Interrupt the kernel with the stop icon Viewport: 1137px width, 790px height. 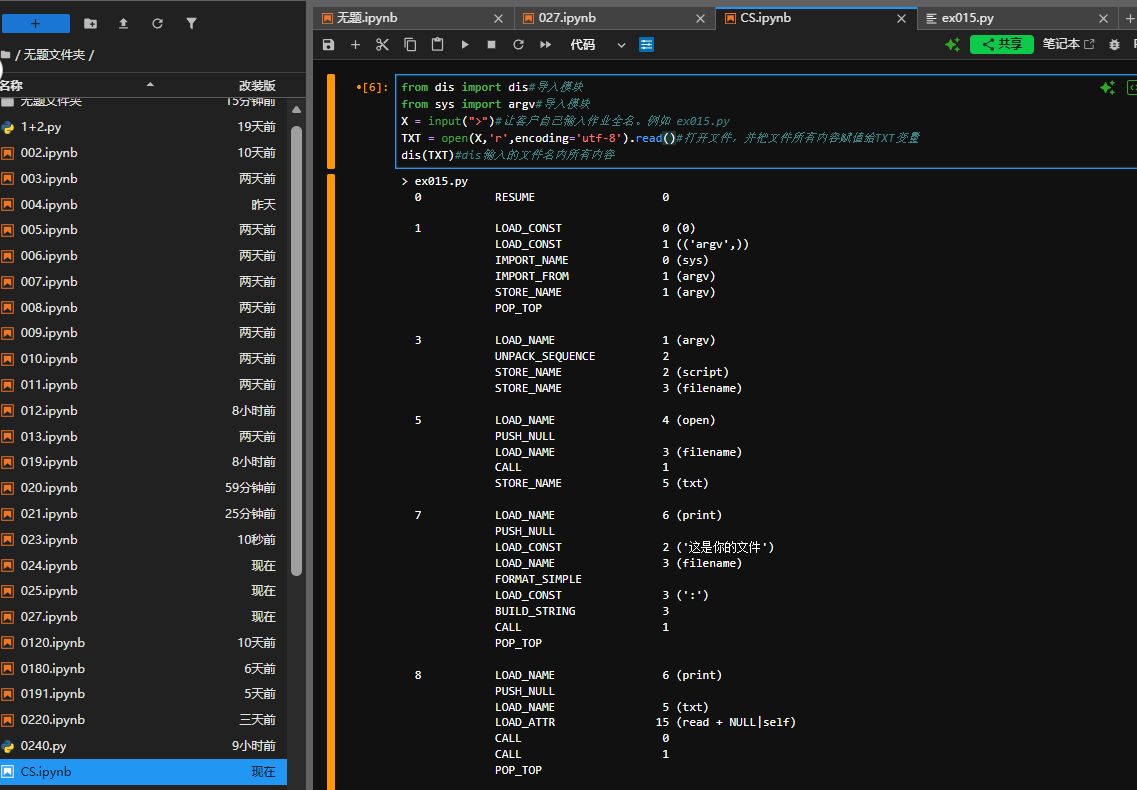[491, 45]
